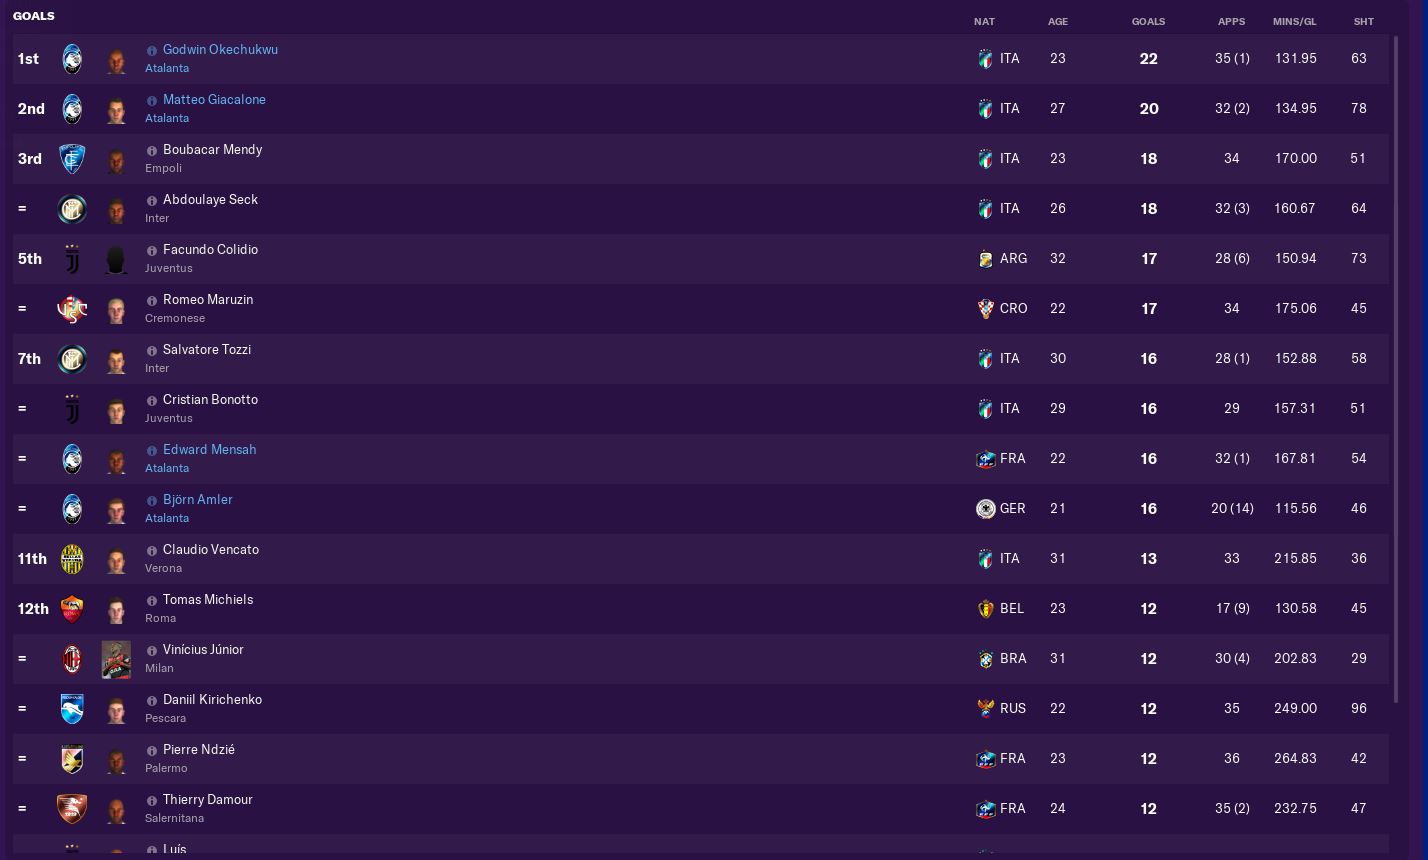The width and height of the screenshot is (1428, 860).
Task: Select the Verona crest next to Claudio Vencato
Action: coord(71,559)
